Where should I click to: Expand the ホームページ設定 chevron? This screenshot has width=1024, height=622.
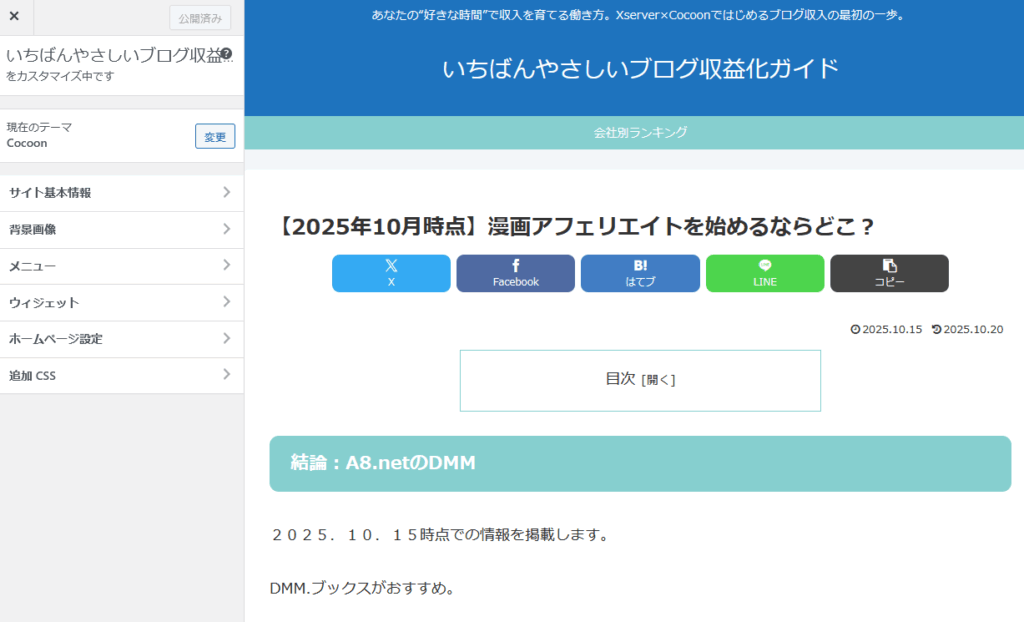click(227, 339)
